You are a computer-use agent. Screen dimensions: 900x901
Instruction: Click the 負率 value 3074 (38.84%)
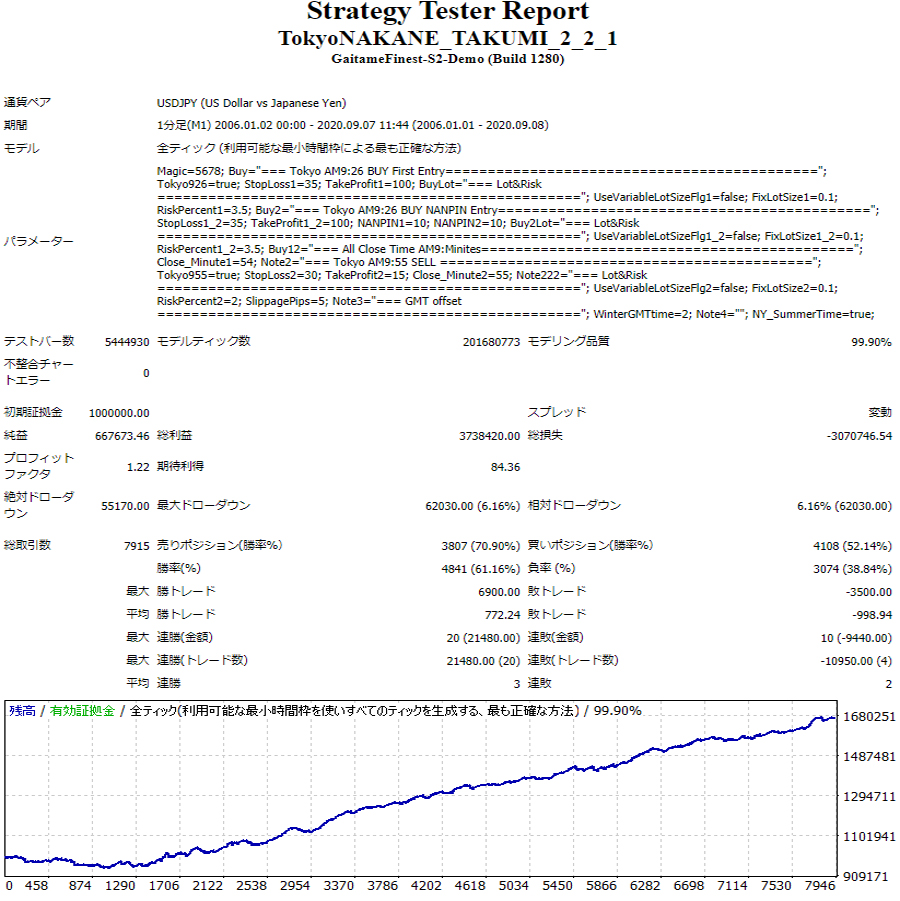(852, 569)
